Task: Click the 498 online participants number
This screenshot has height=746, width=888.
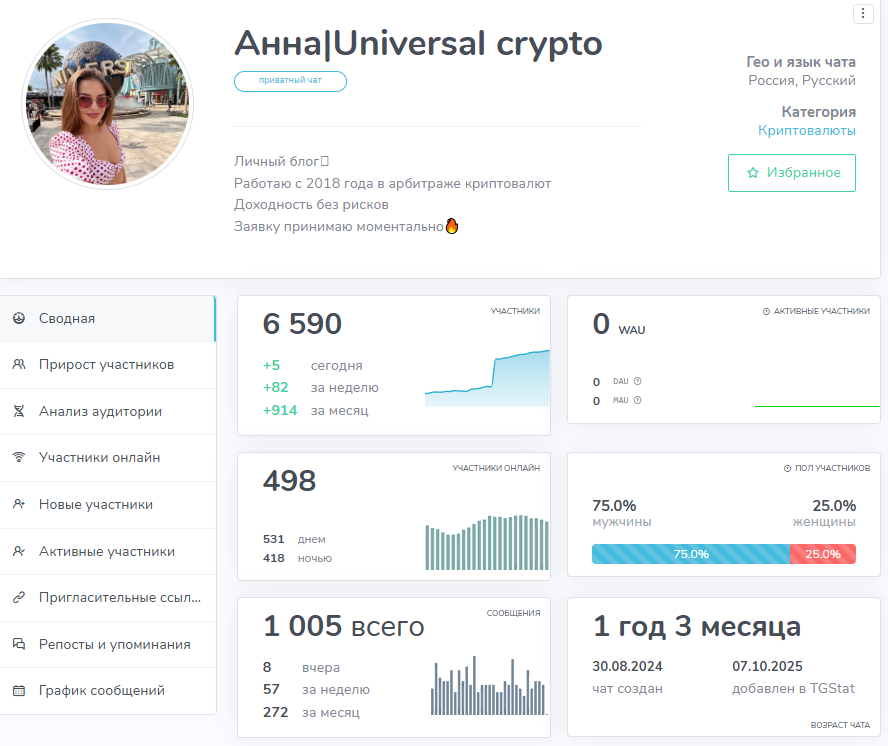Action: (289, 481)
